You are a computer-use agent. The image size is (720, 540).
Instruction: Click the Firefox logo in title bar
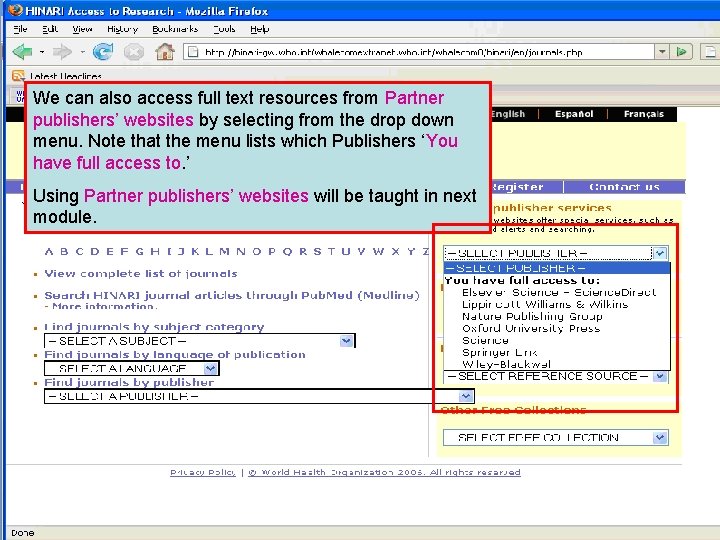click(15, 10)
